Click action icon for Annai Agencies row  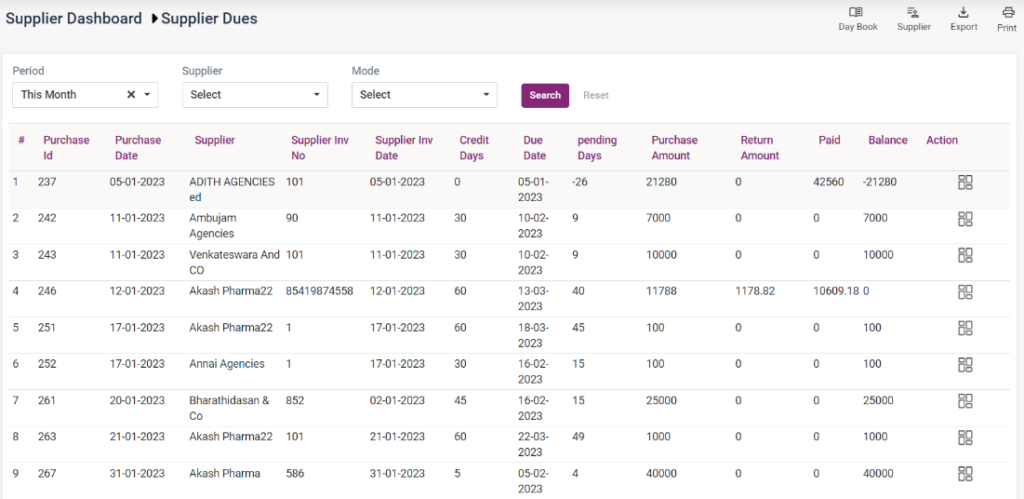point(965,364)
